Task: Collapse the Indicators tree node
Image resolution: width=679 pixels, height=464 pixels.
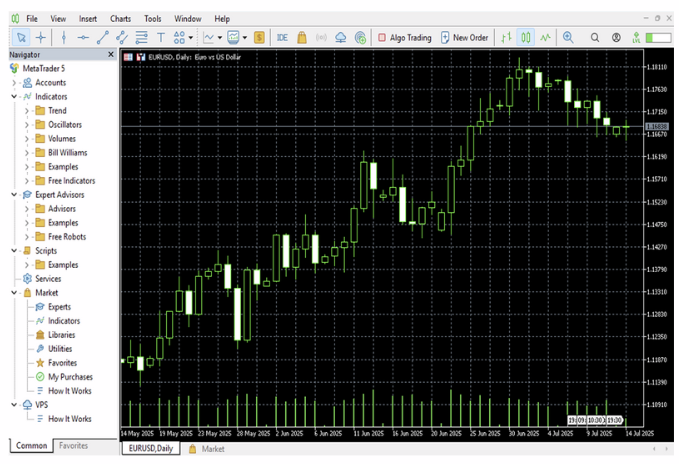Action: pos(14,97)
